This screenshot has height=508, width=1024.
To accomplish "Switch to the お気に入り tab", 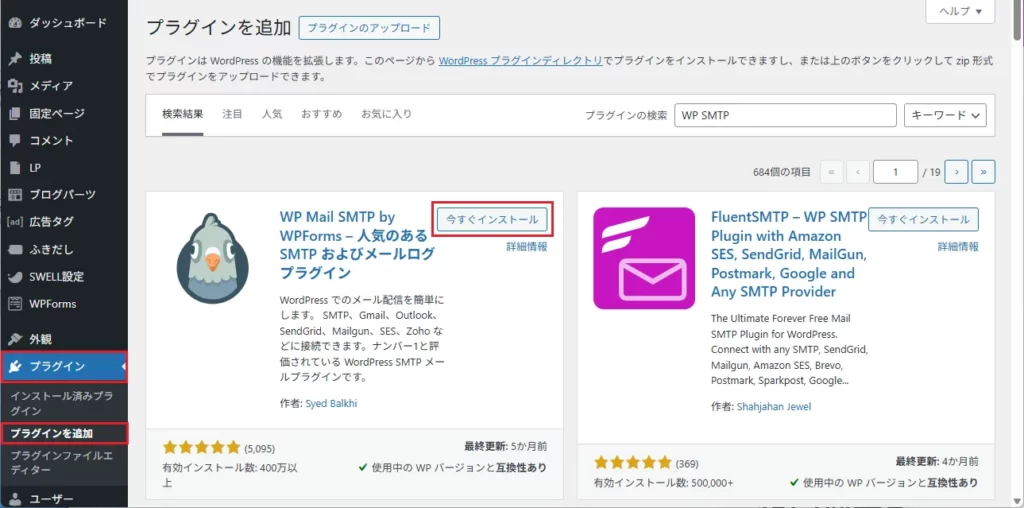I will (387, 114).
